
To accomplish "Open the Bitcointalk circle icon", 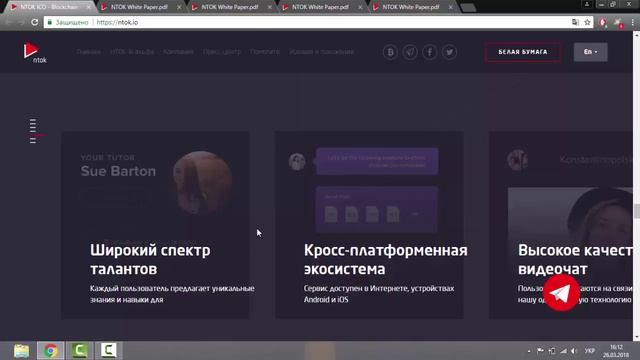I will tap(390, 52).
